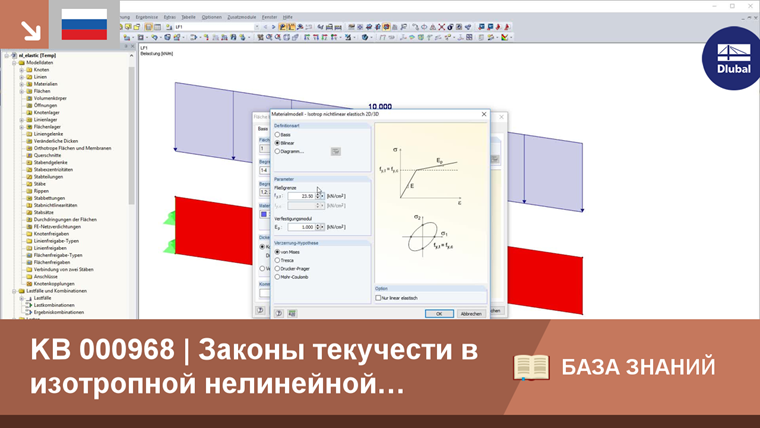
Task: Click the highlighted show loads icon before the load values icon
Action: [282, 27]
